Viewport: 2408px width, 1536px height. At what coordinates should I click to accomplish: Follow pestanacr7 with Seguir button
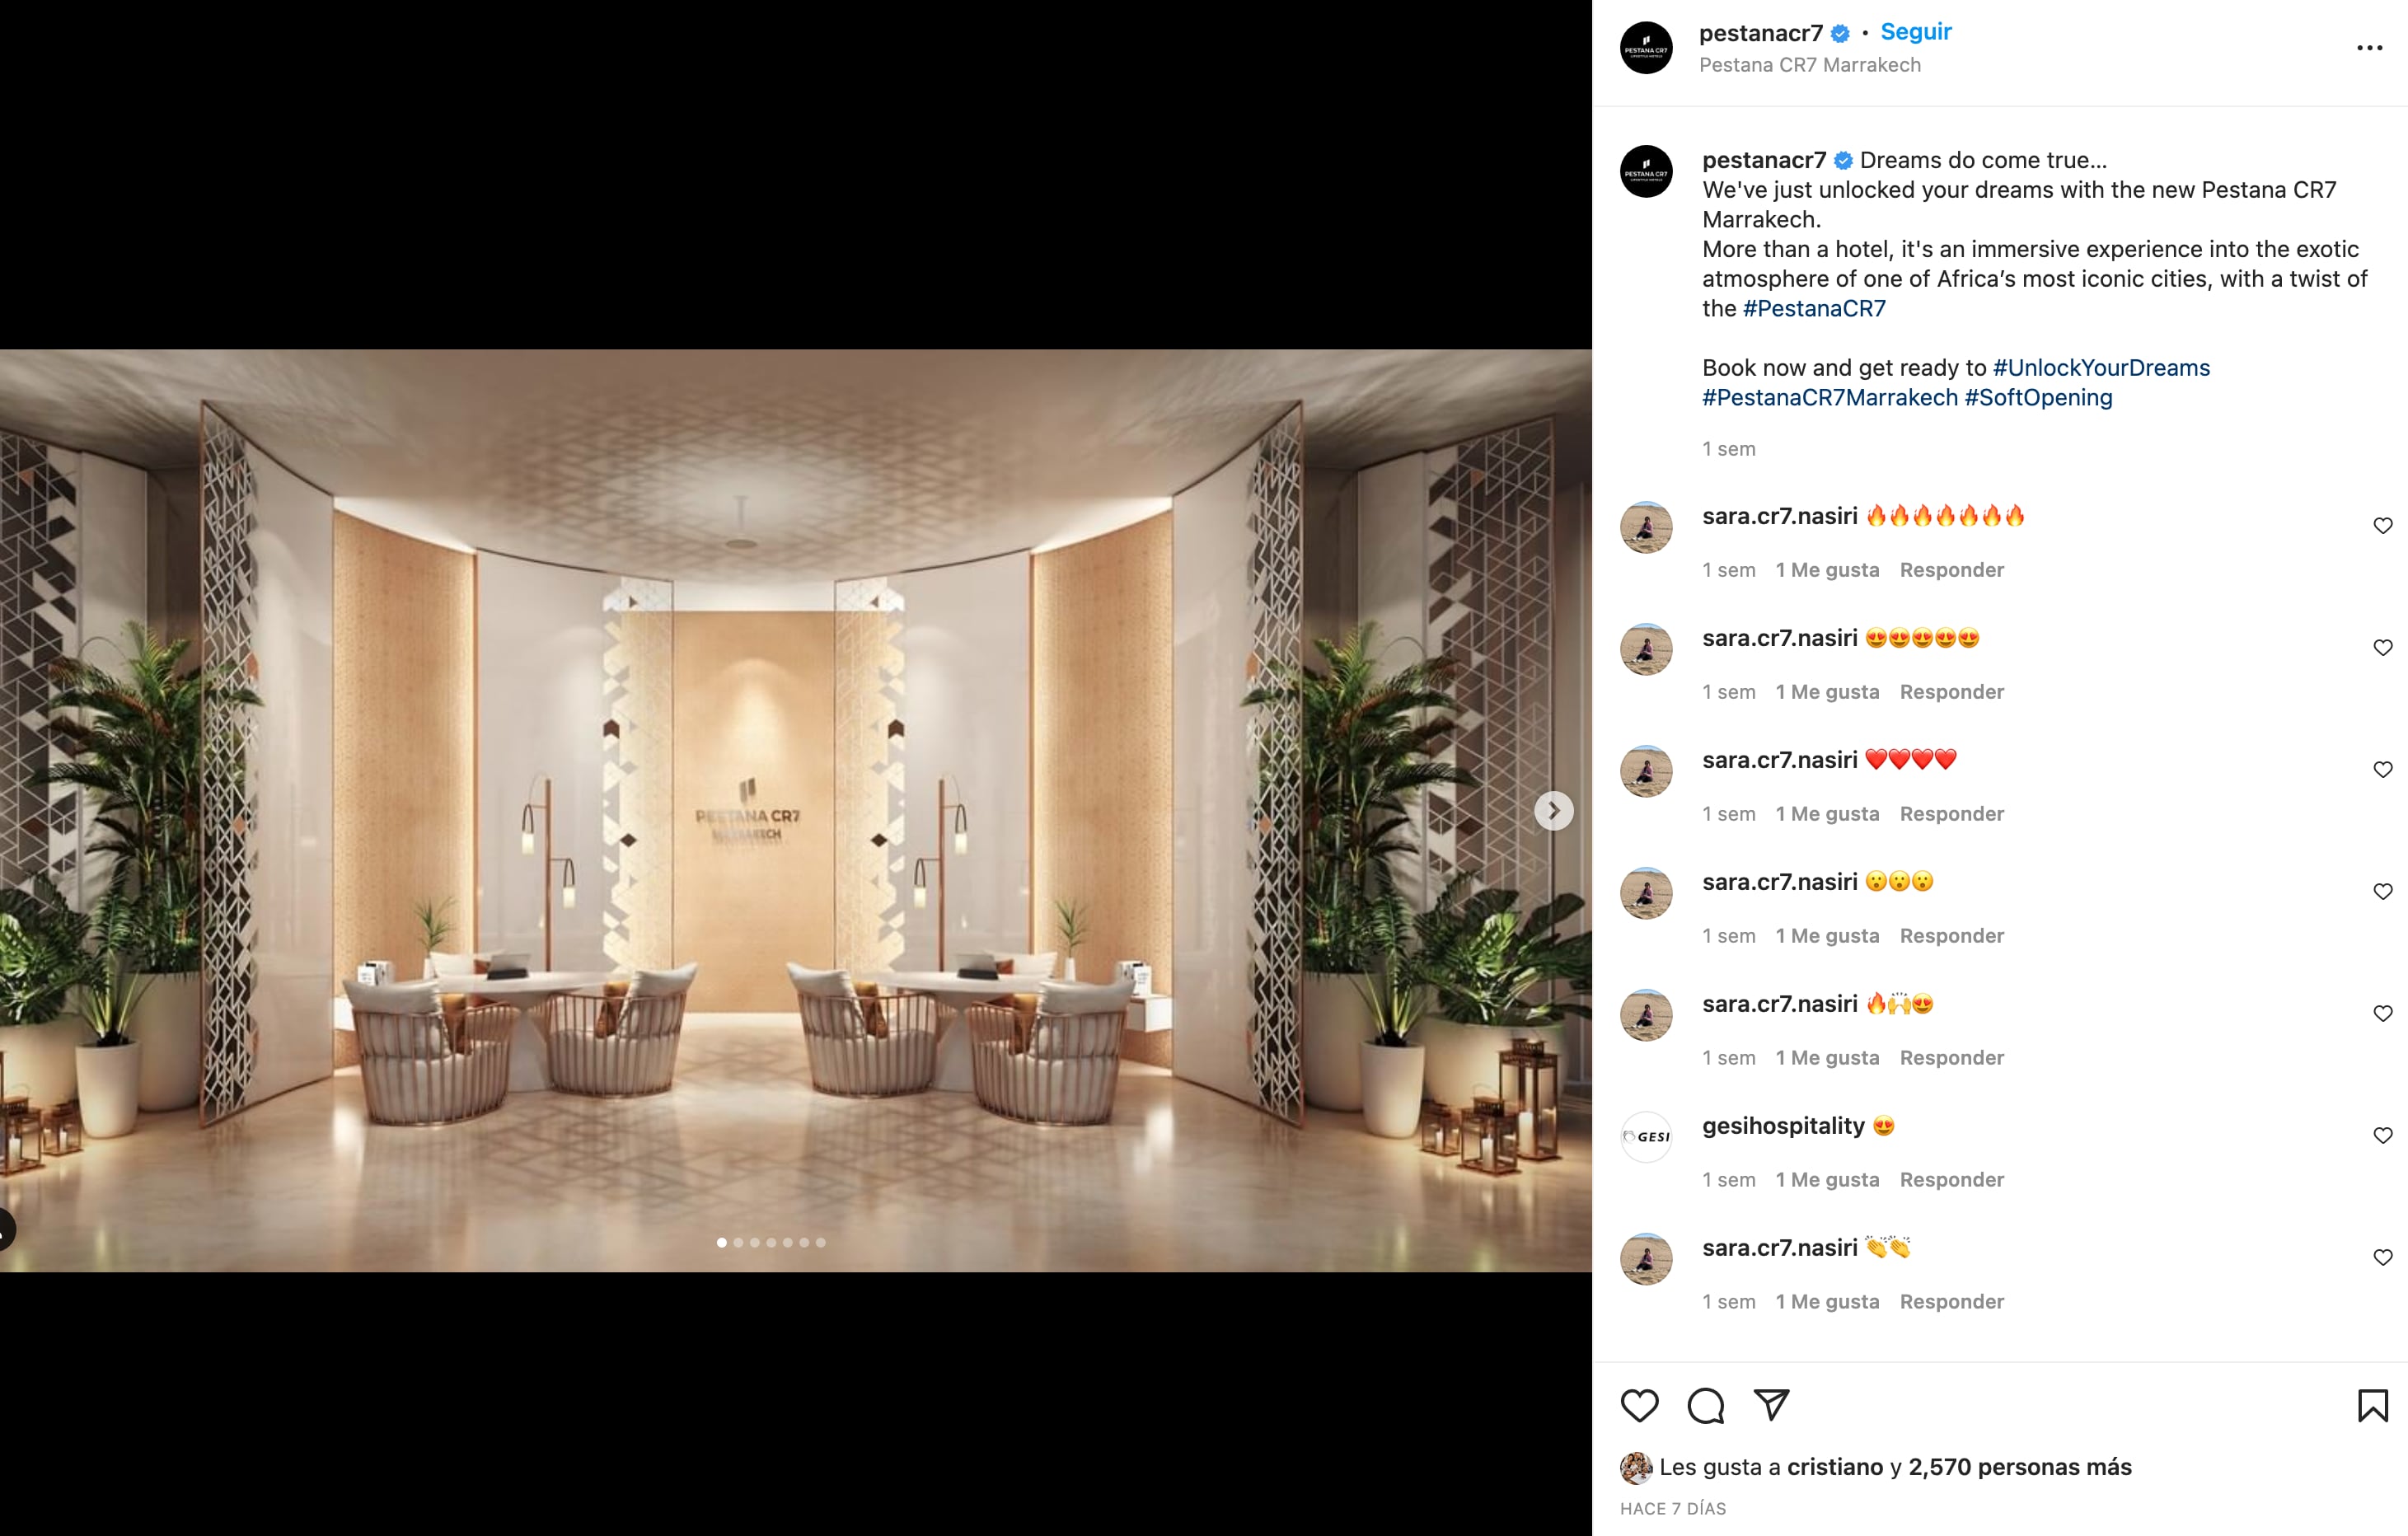[1915, 32]
